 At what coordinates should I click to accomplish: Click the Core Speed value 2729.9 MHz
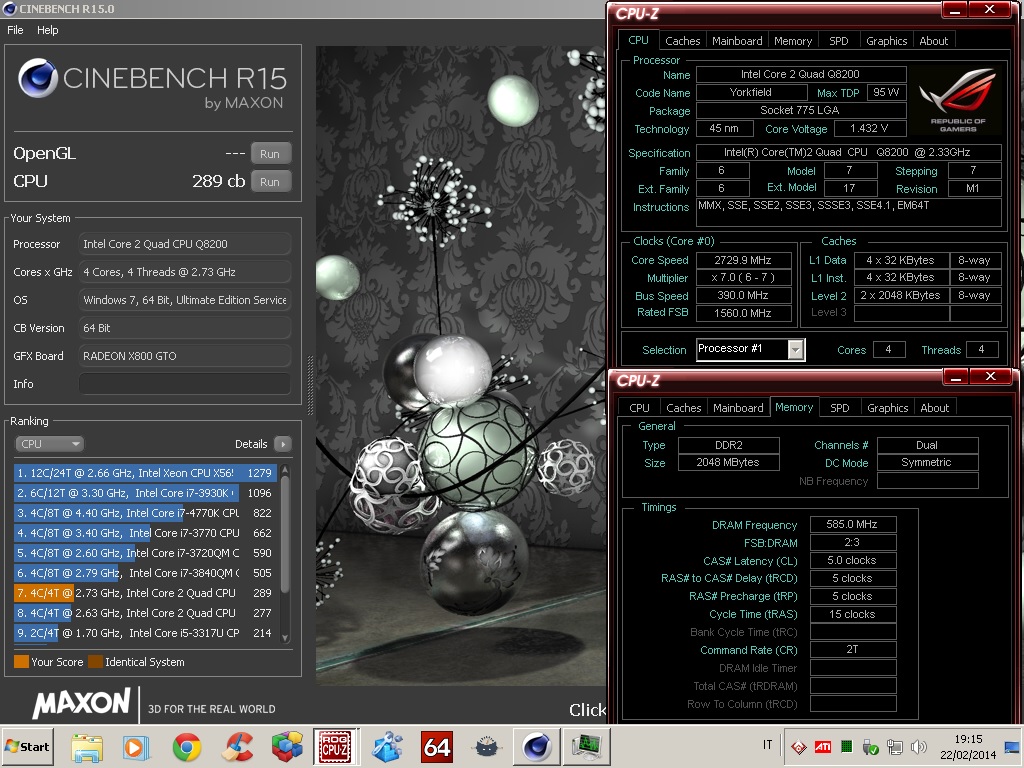coord(744,260)
